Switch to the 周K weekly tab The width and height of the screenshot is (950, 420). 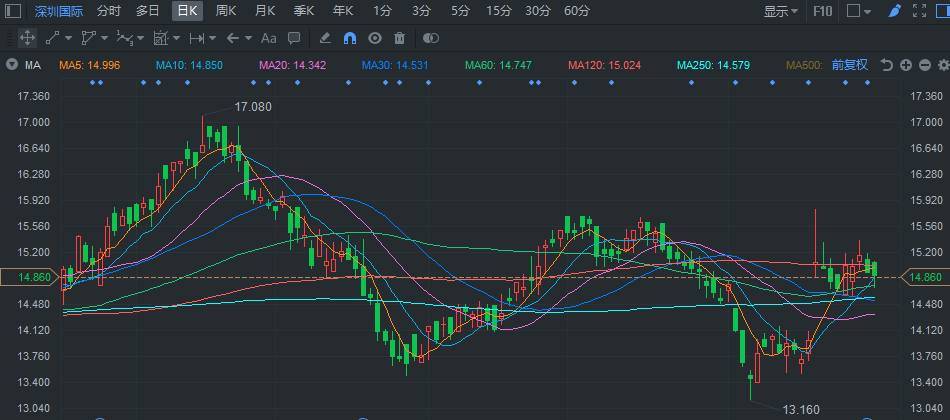(226, 11)
